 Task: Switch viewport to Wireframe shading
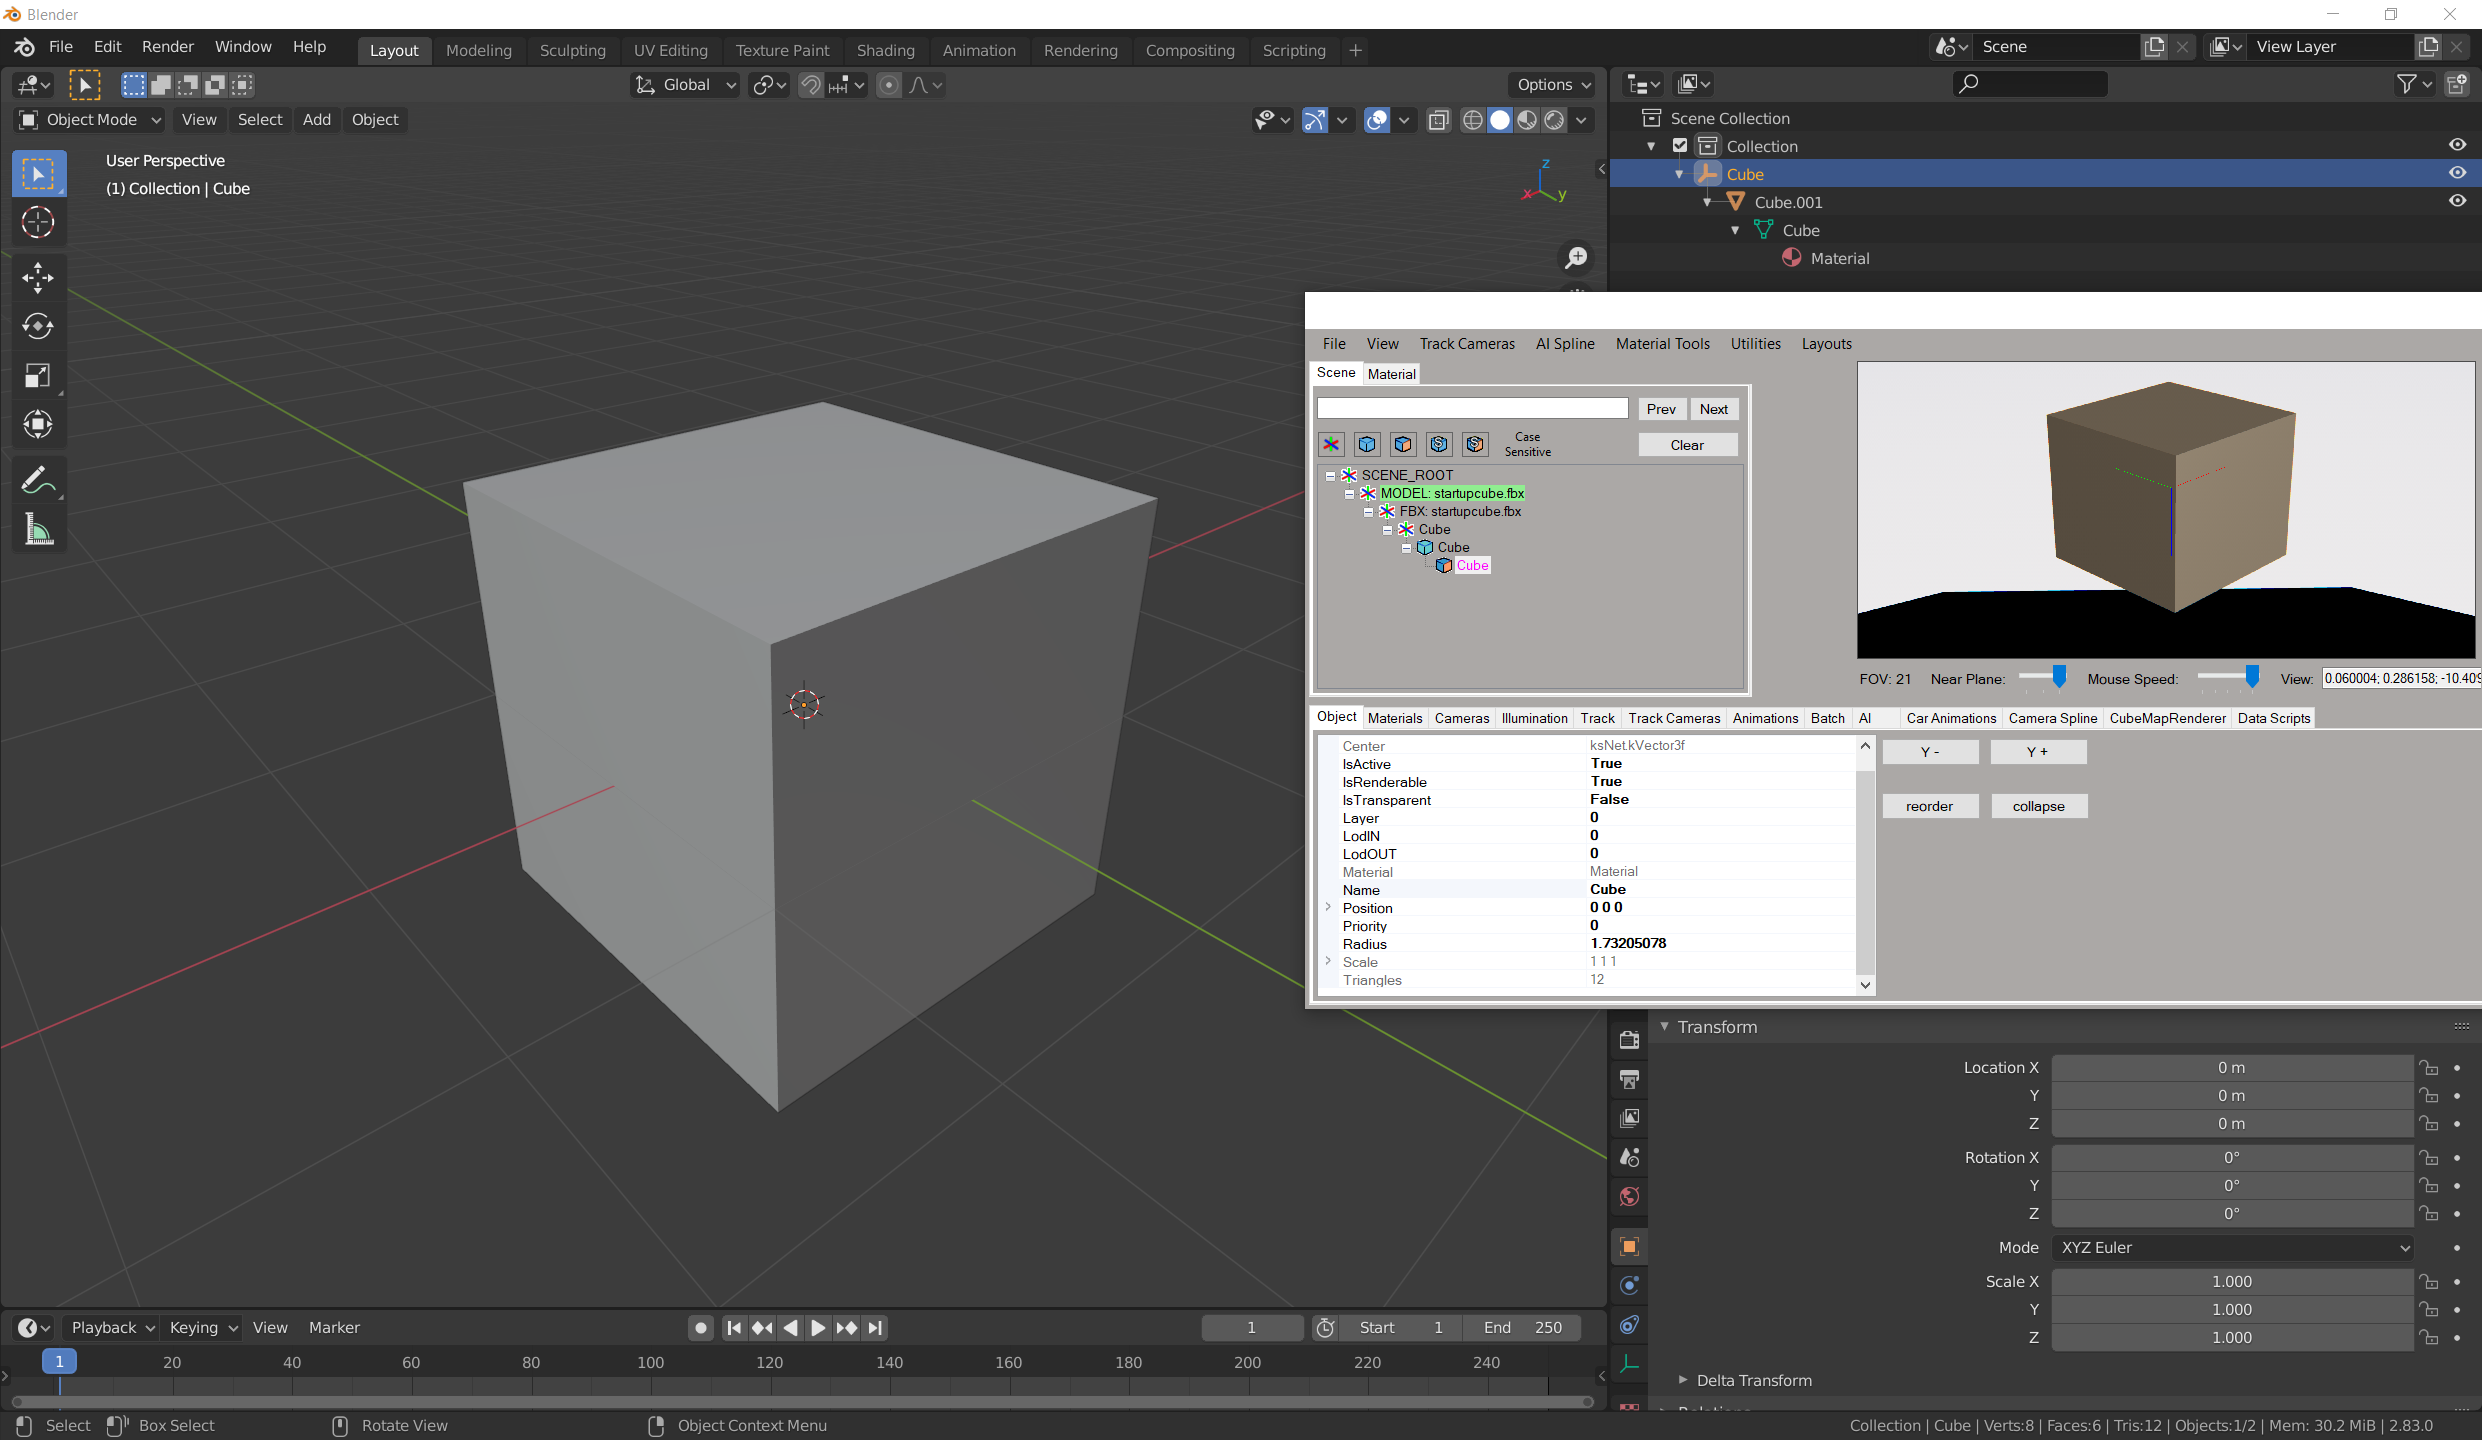point(1472,119)
